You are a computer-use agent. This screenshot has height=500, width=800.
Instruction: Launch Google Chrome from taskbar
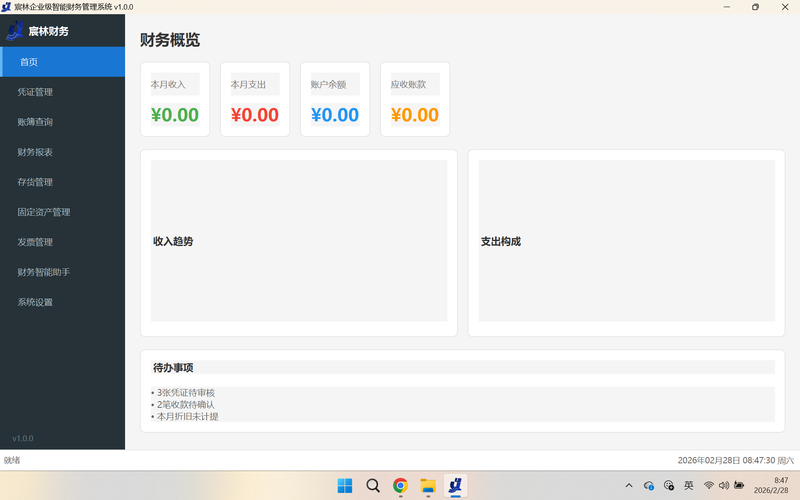[x=400, y=486]
